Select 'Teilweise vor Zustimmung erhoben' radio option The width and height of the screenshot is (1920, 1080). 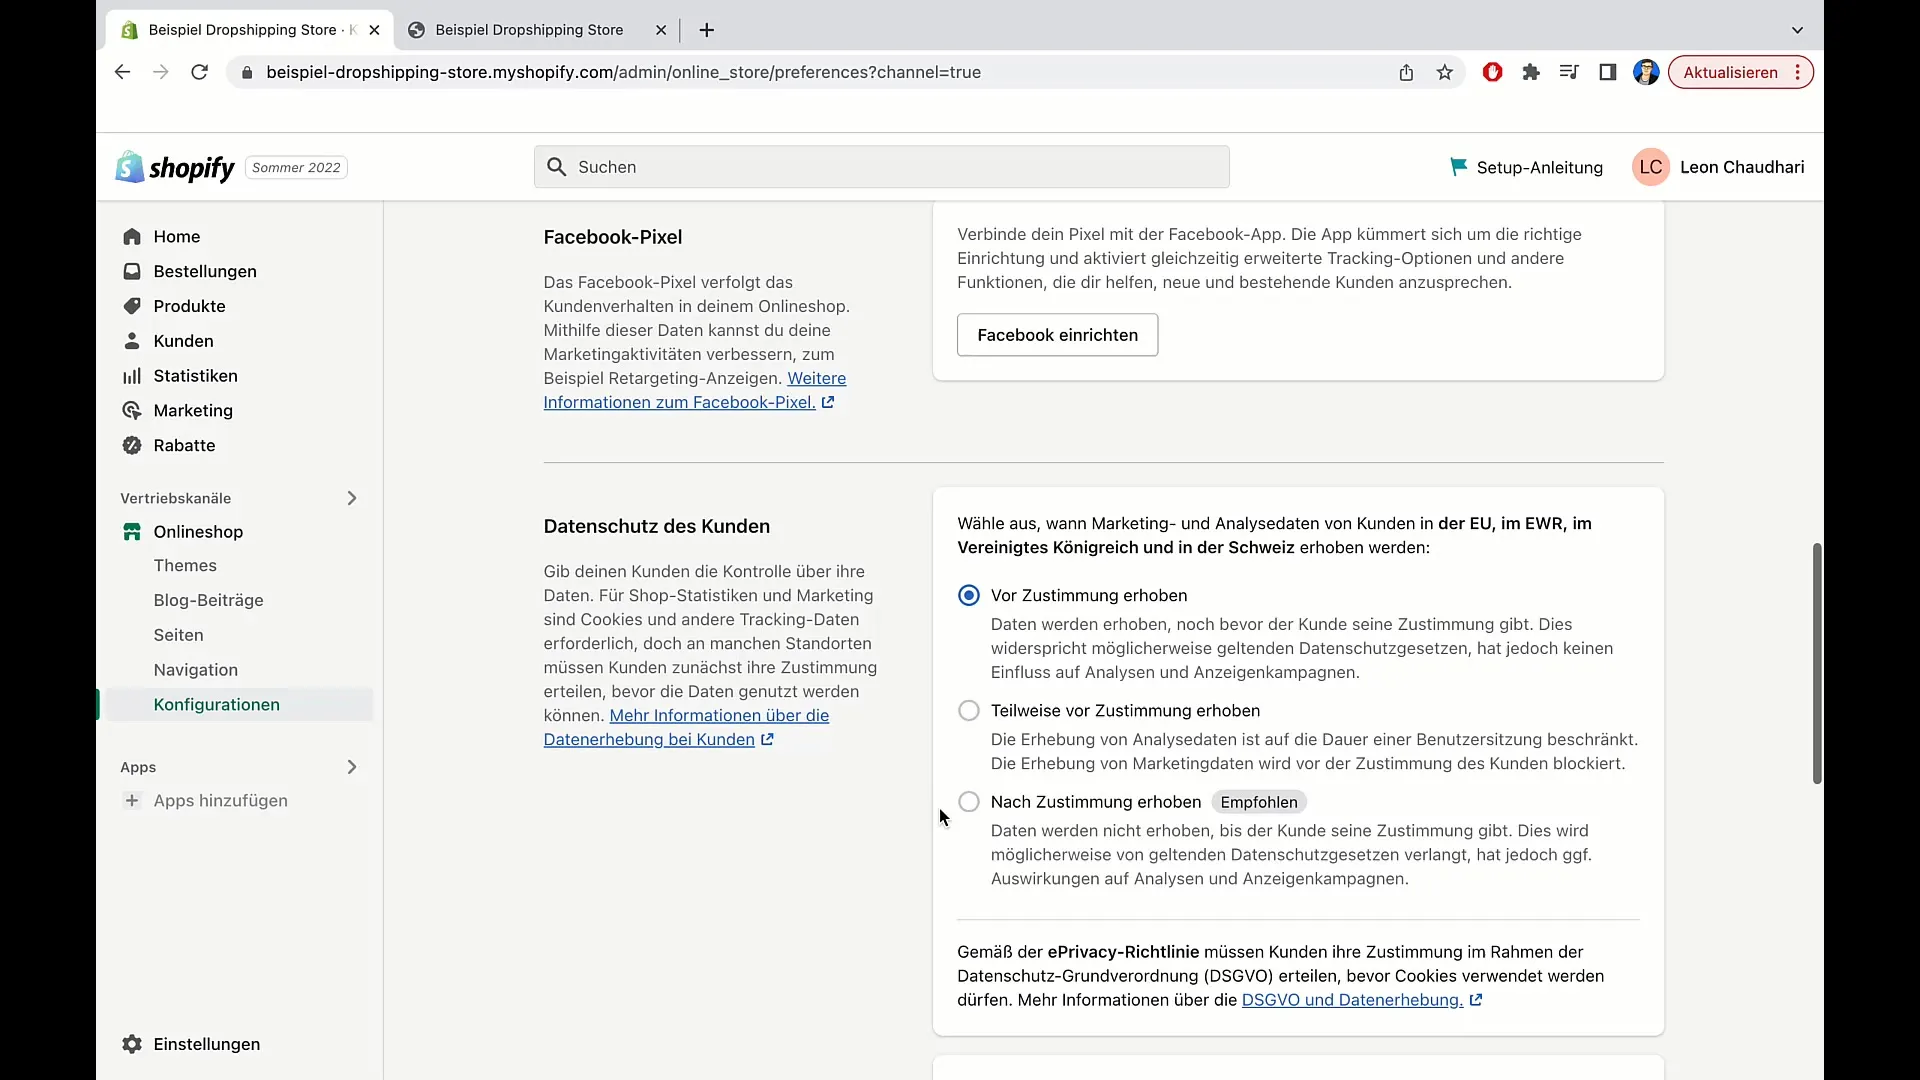click(x=969, y=711)
